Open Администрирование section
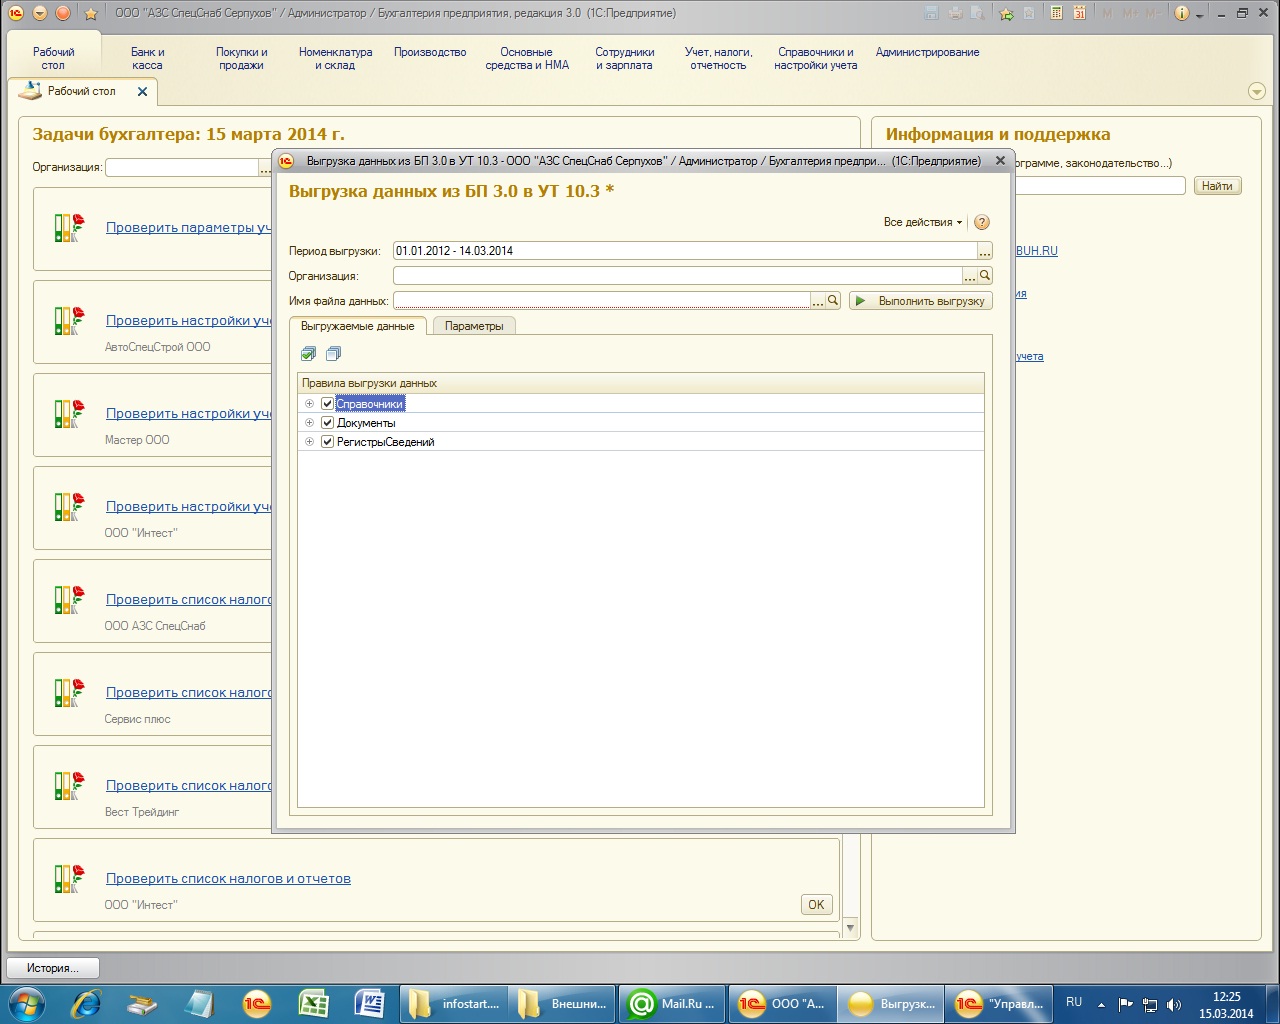Image resolution: width=1280 pixels, height=1024 pixels. coord(927,52)
